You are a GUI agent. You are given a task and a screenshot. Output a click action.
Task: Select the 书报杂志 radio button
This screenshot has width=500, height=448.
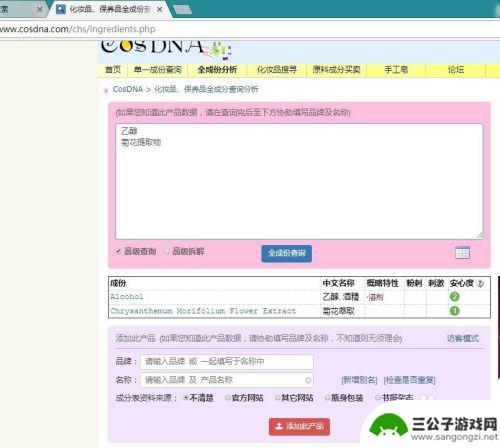pos(377,398)
